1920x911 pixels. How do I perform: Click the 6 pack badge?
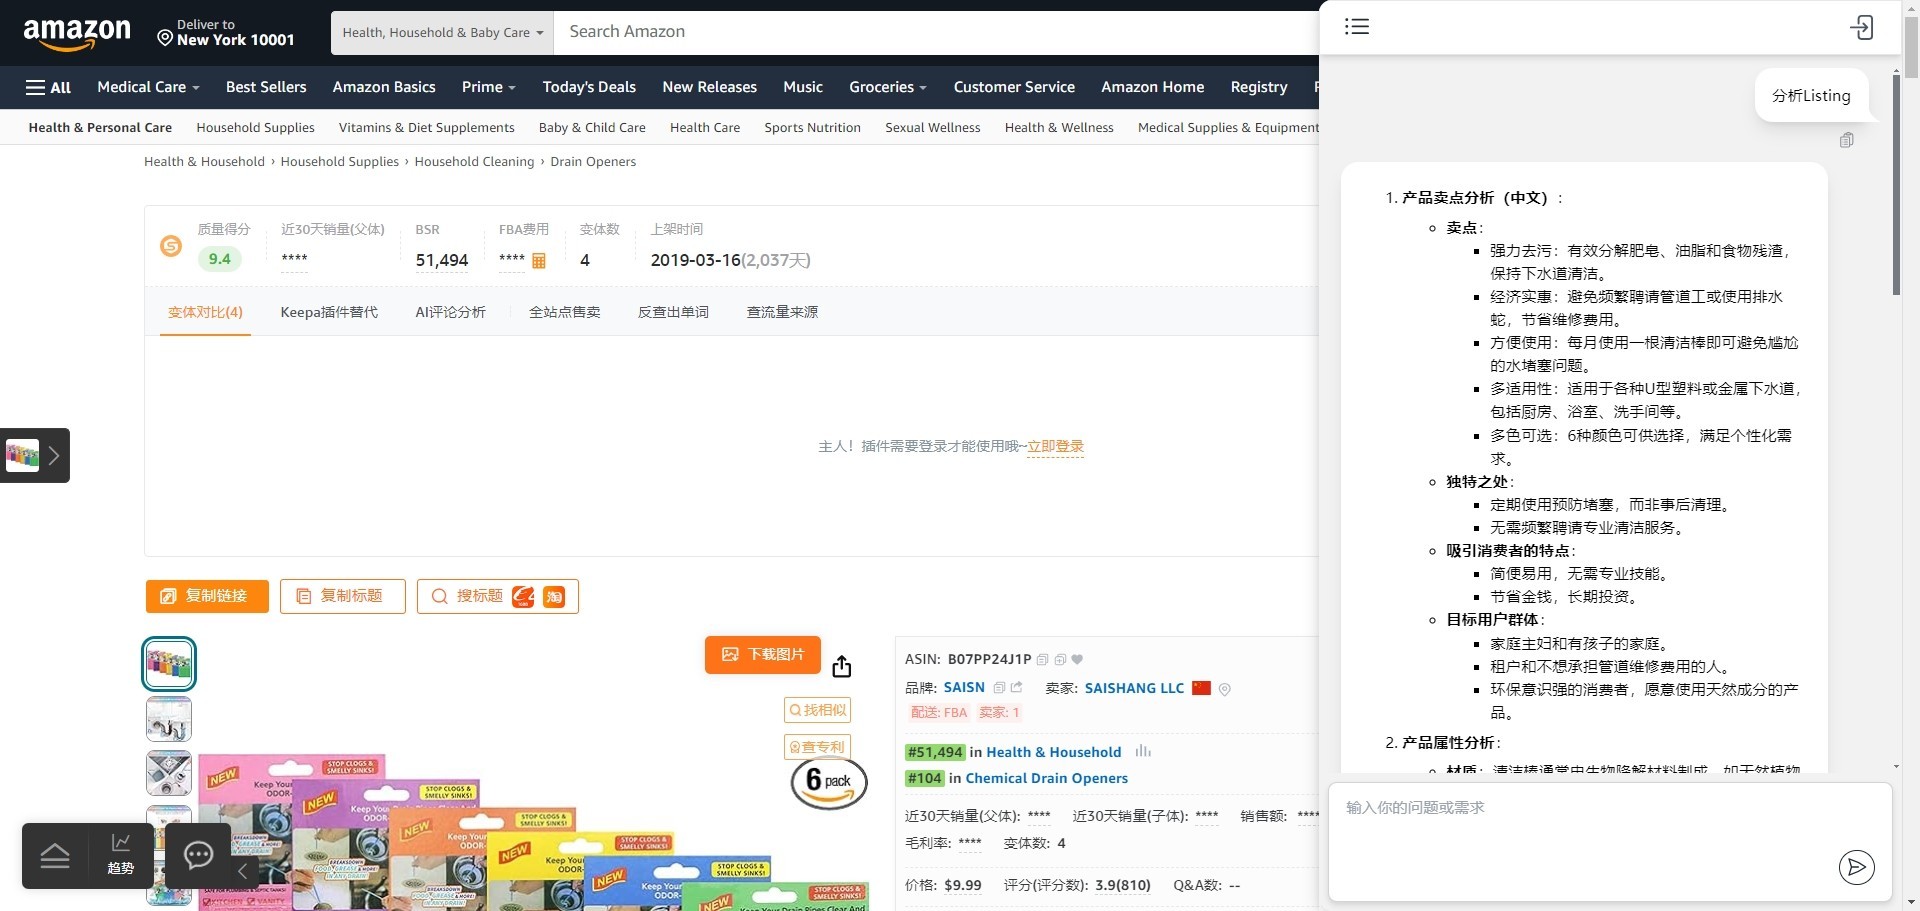829,783
